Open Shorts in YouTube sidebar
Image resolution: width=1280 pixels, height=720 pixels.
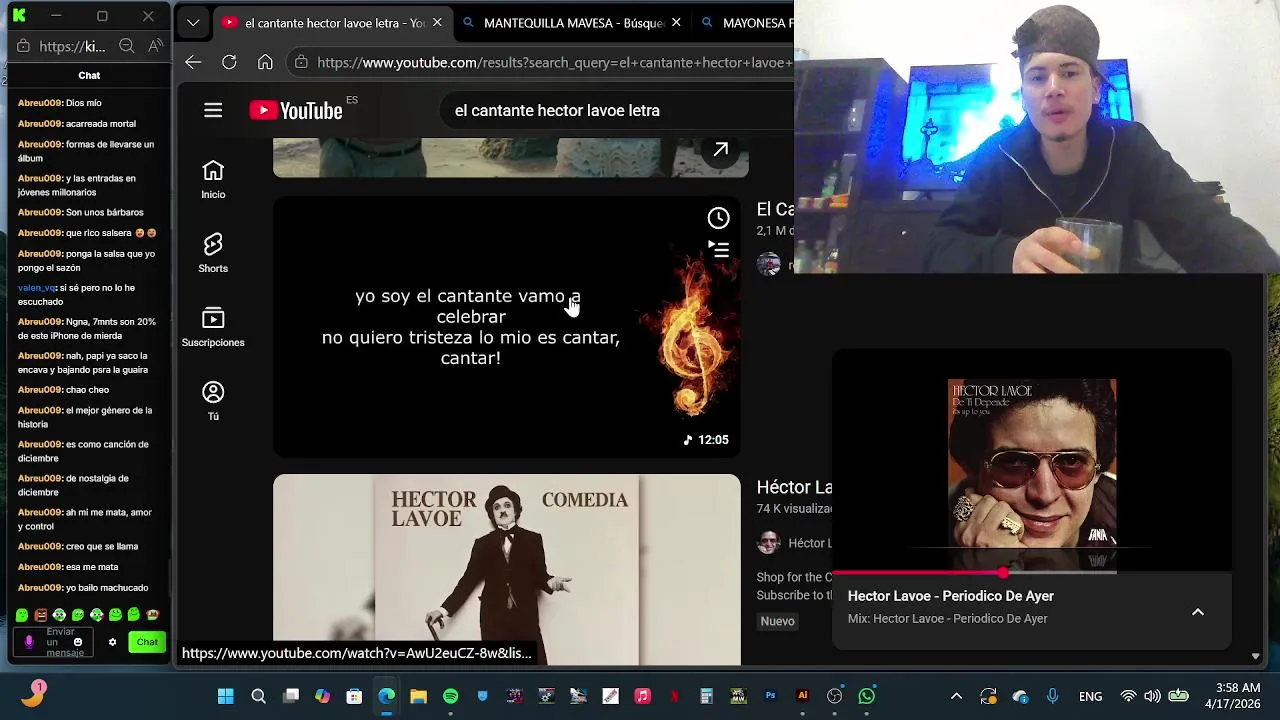pyautogui.click(x=213, y=254)
